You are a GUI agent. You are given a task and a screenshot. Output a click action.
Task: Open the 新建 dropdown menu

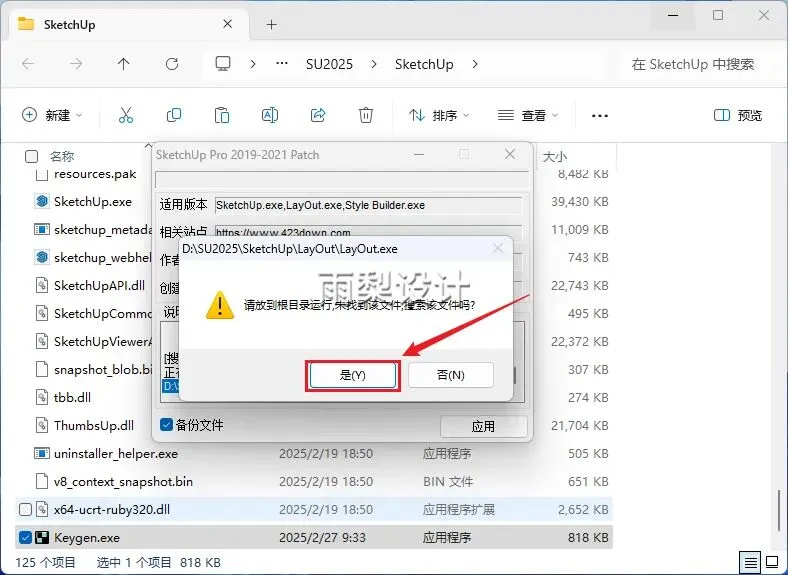pos(52,115)
